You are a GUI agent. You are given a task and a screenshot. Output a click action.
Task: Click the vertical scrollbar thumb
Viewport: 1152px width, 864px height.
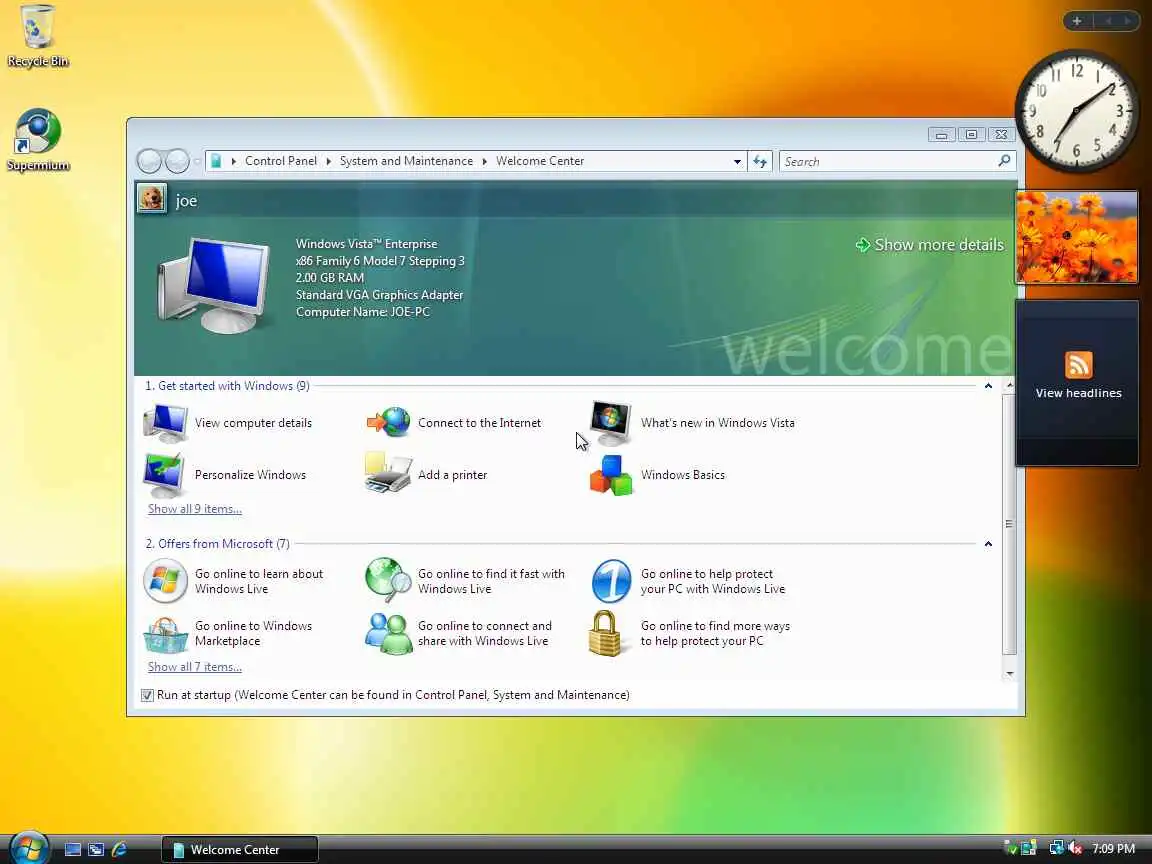pyautogui.click(x=1009, y=523)
